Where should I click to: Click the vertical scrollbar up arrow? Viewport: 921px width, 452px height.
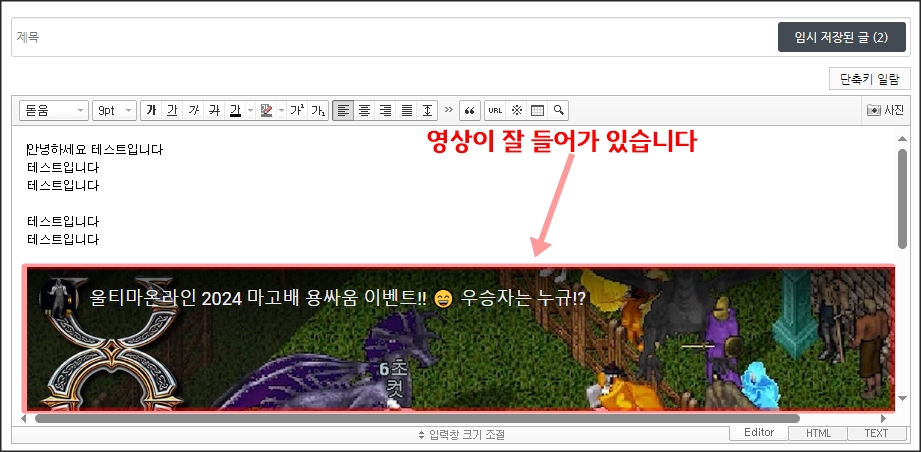click(902, 139)
